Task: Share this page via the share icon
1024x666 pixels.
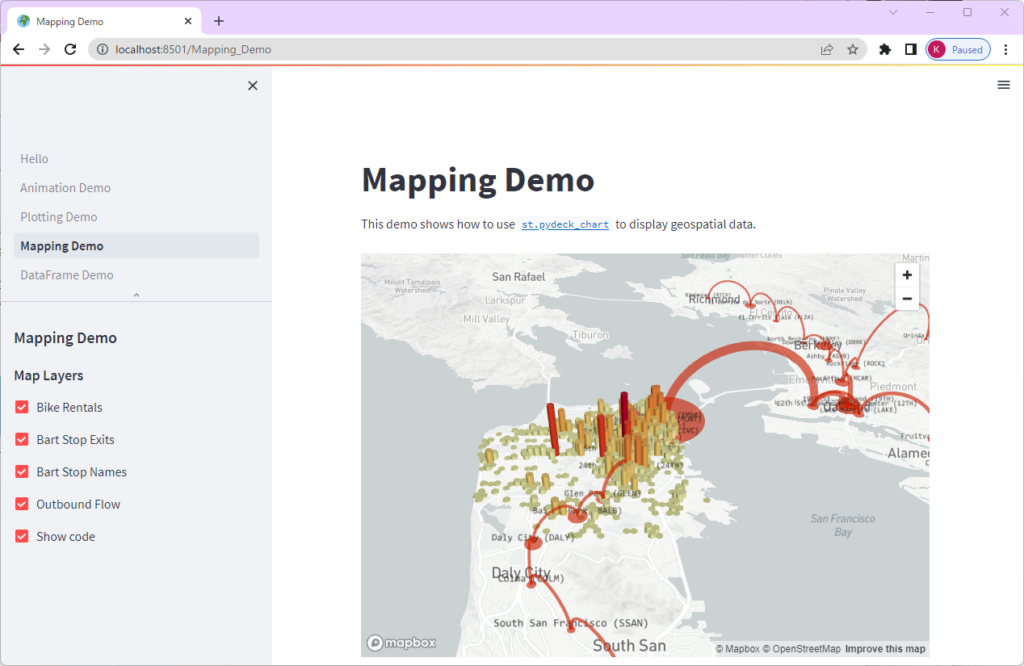Action: click(x=827, y=50)
